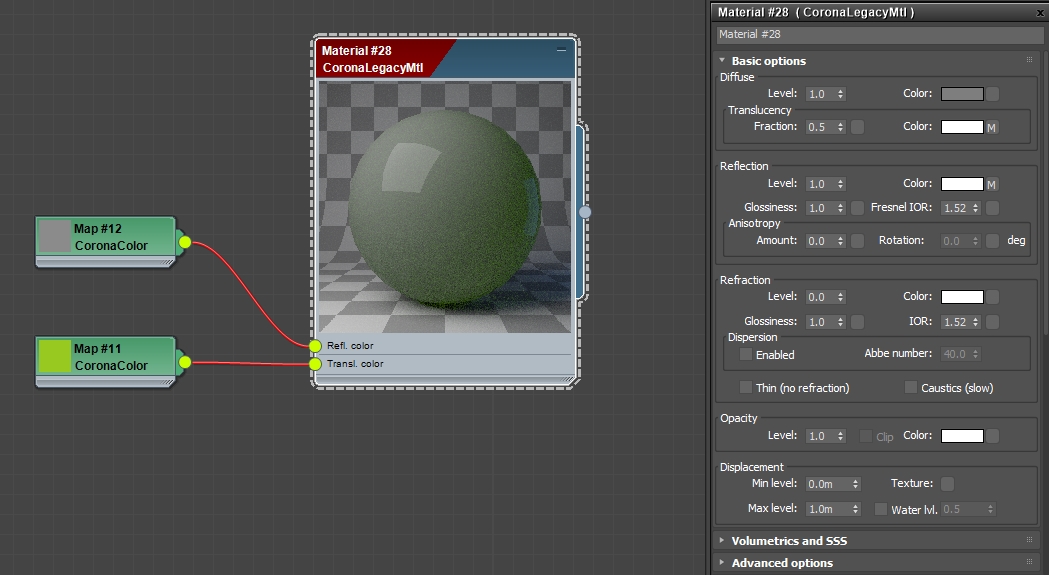Expand the Volumetrics and SSS rollout
Viewport: 1049px width, 575px height.
(x=723, y=540)
